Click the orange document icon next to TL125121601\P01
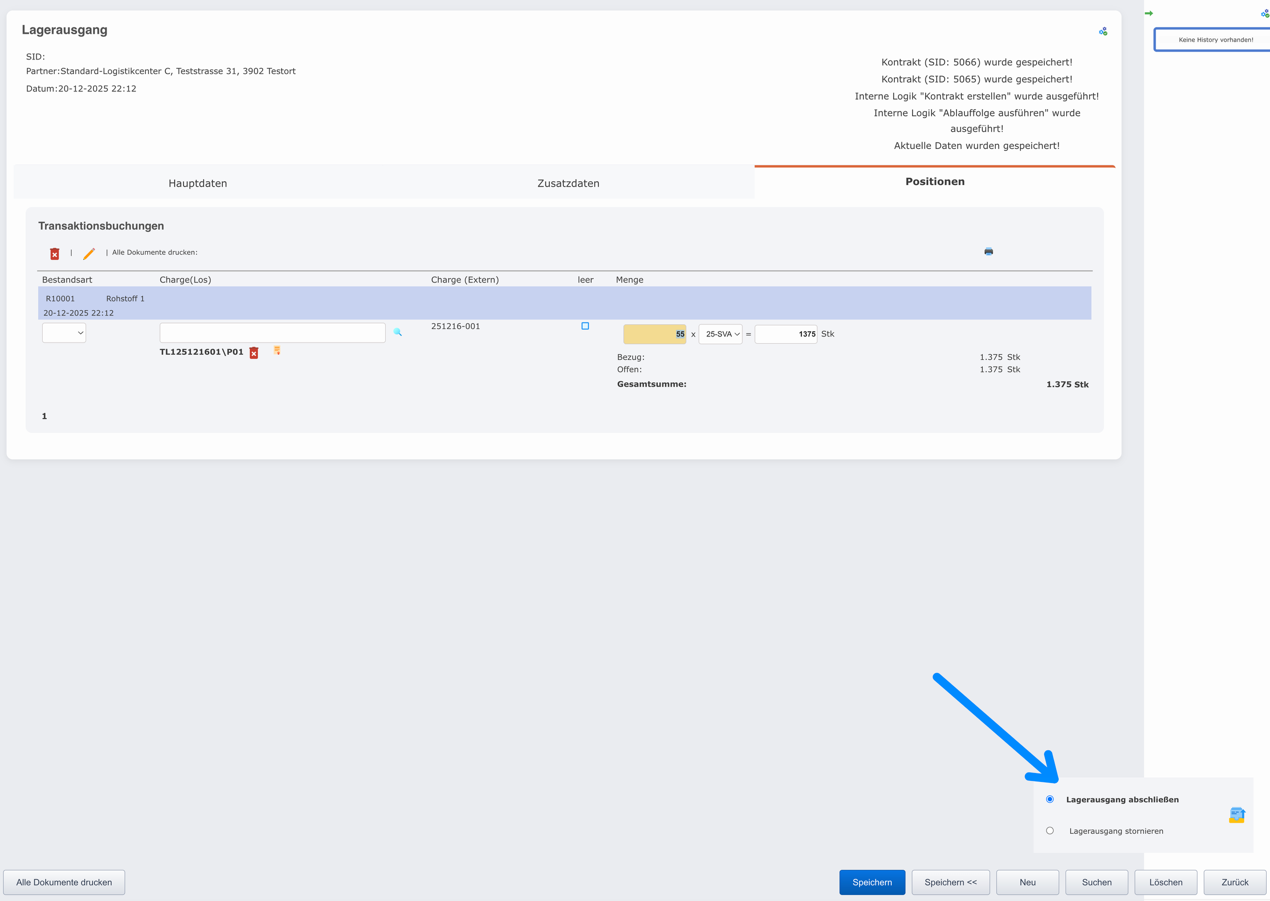The image size is (1270, 901). pyautogui.click(x=277, y=351)
